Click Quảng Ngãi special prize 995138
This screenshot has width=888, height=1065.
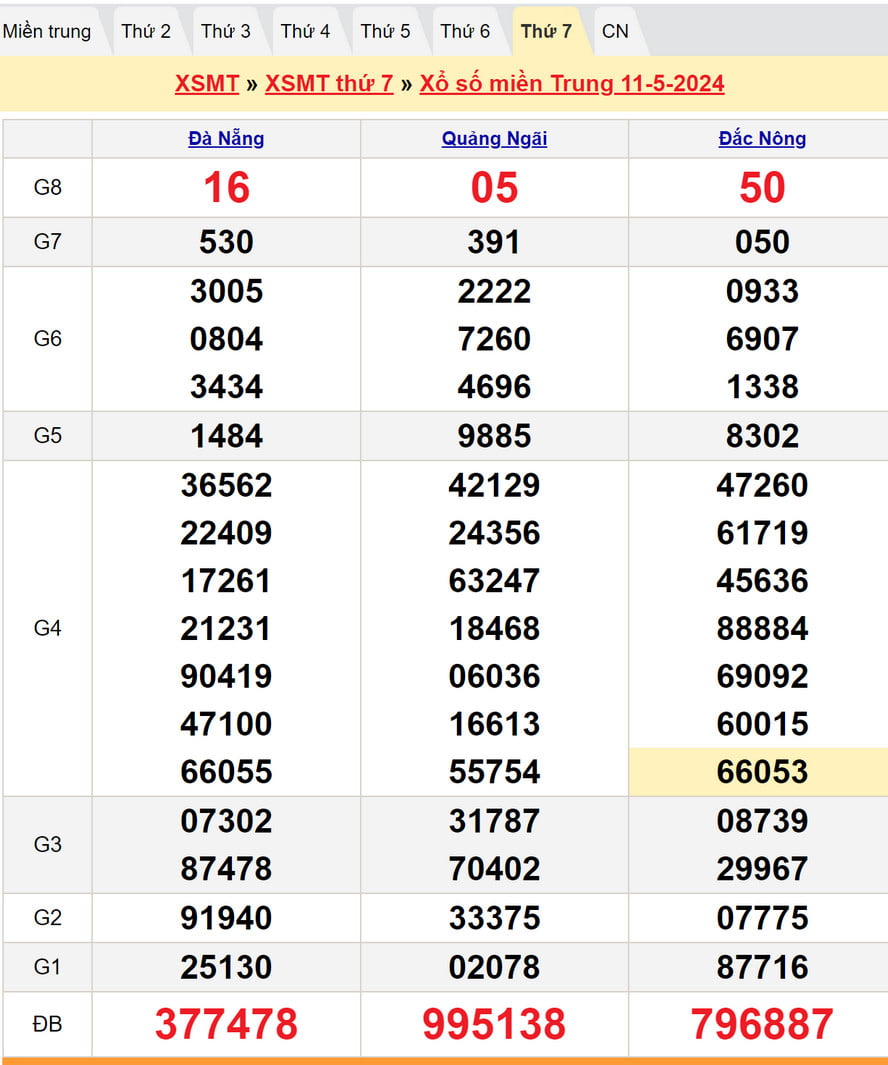[x=494, y=1024]
